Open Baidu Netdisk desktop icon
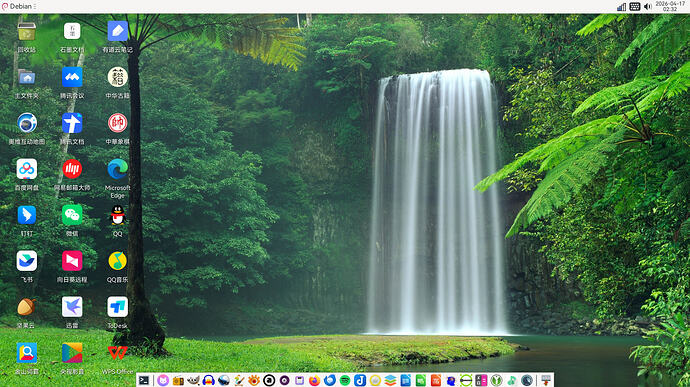690x387 pixels. coord(27,169)
